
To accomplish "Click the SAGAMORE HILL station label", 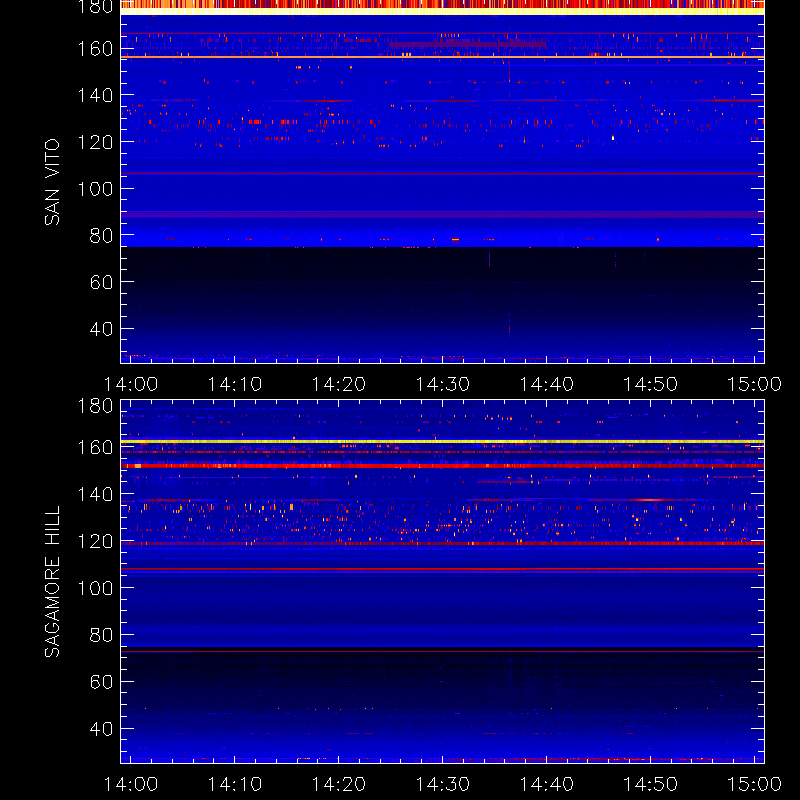I will point(52,582).
